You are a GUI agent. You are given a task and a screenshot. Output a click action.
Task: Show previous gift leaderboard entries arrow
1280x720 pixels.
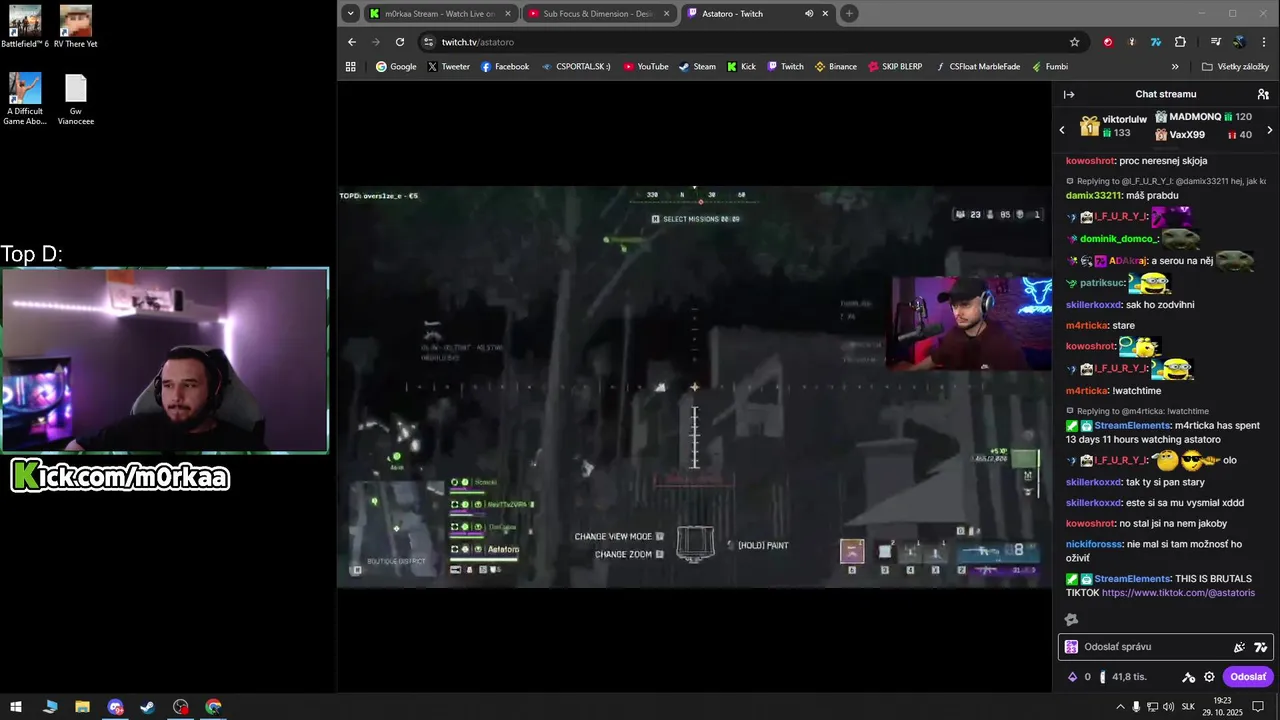[x=1062, y=130]
